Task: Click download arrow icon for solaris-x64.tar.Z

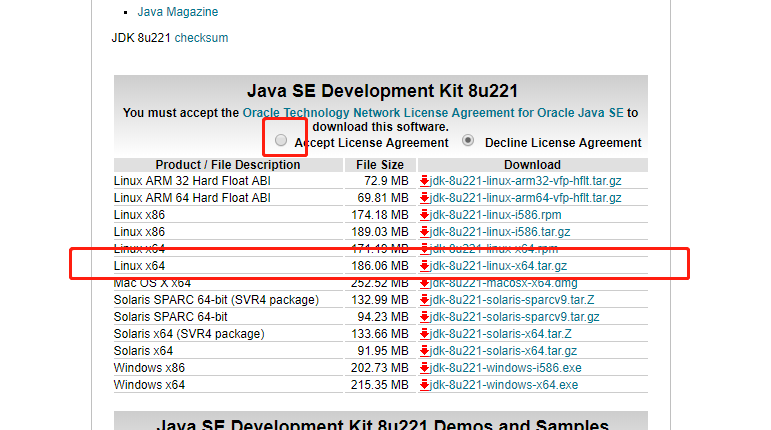Action: (x=424, y=334)
